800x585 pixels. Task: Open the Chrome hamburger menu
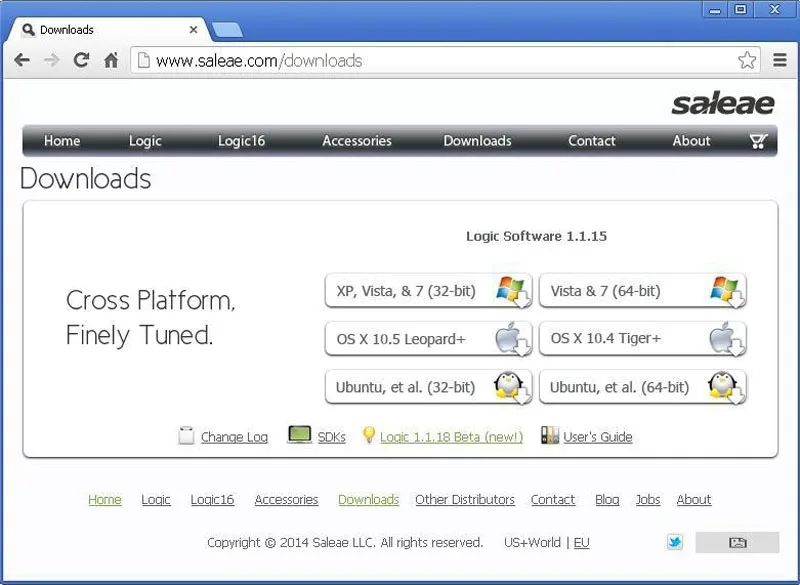click(x=780, y=60)
